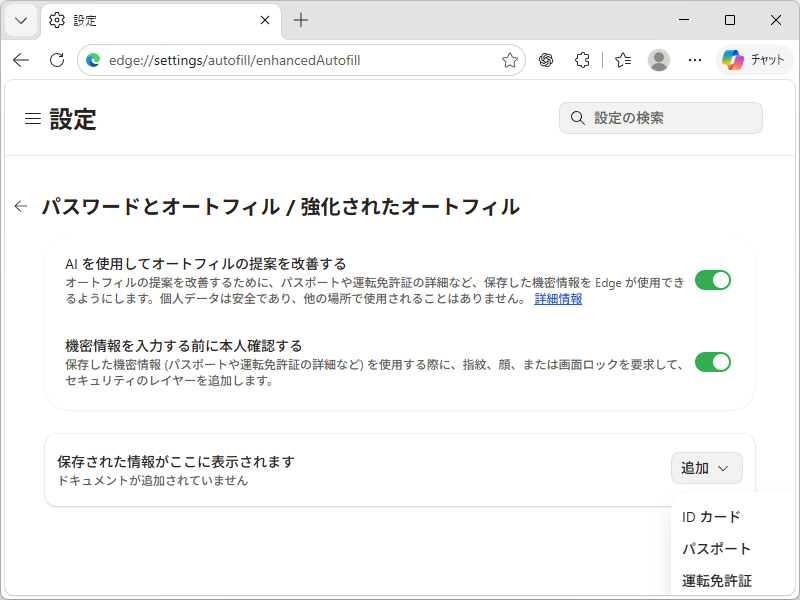Click the パスワードとオートフィル breadcrumb heading
The width and height of the screenshot is (800, 600).
(x=161, y=207)
